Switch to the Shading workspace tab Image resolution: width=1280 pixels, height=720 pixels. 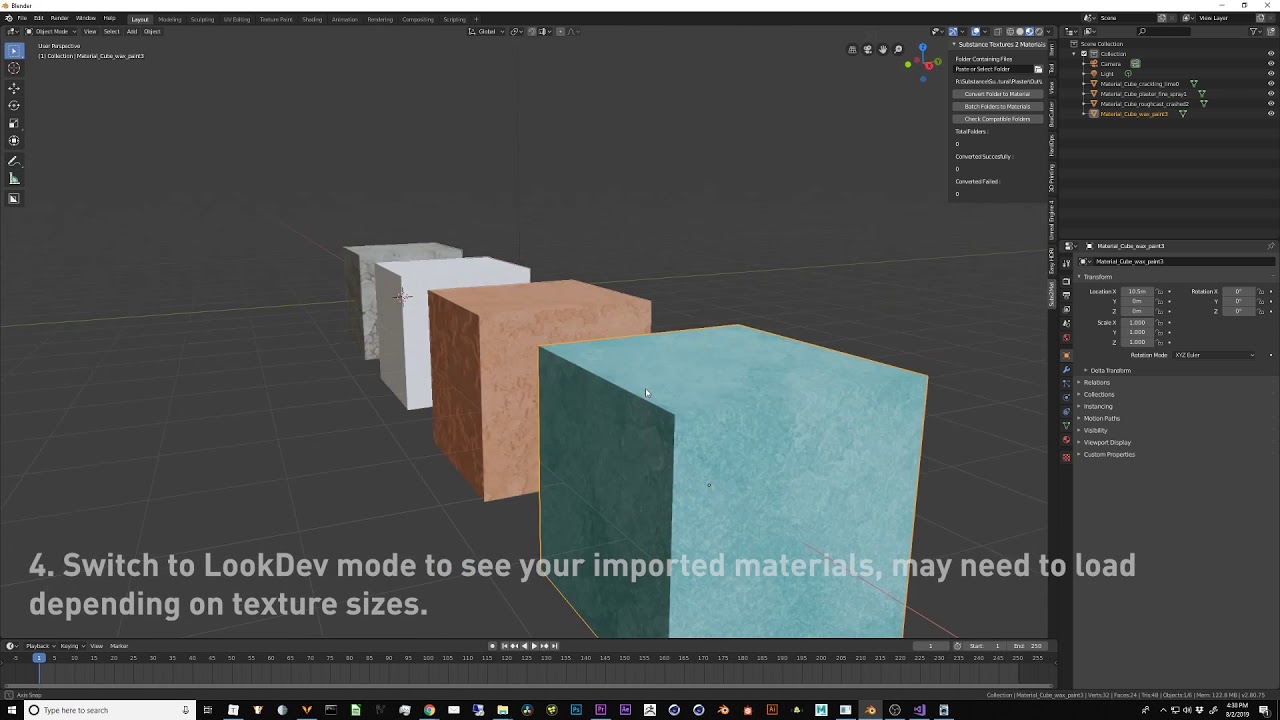(312, 19)
